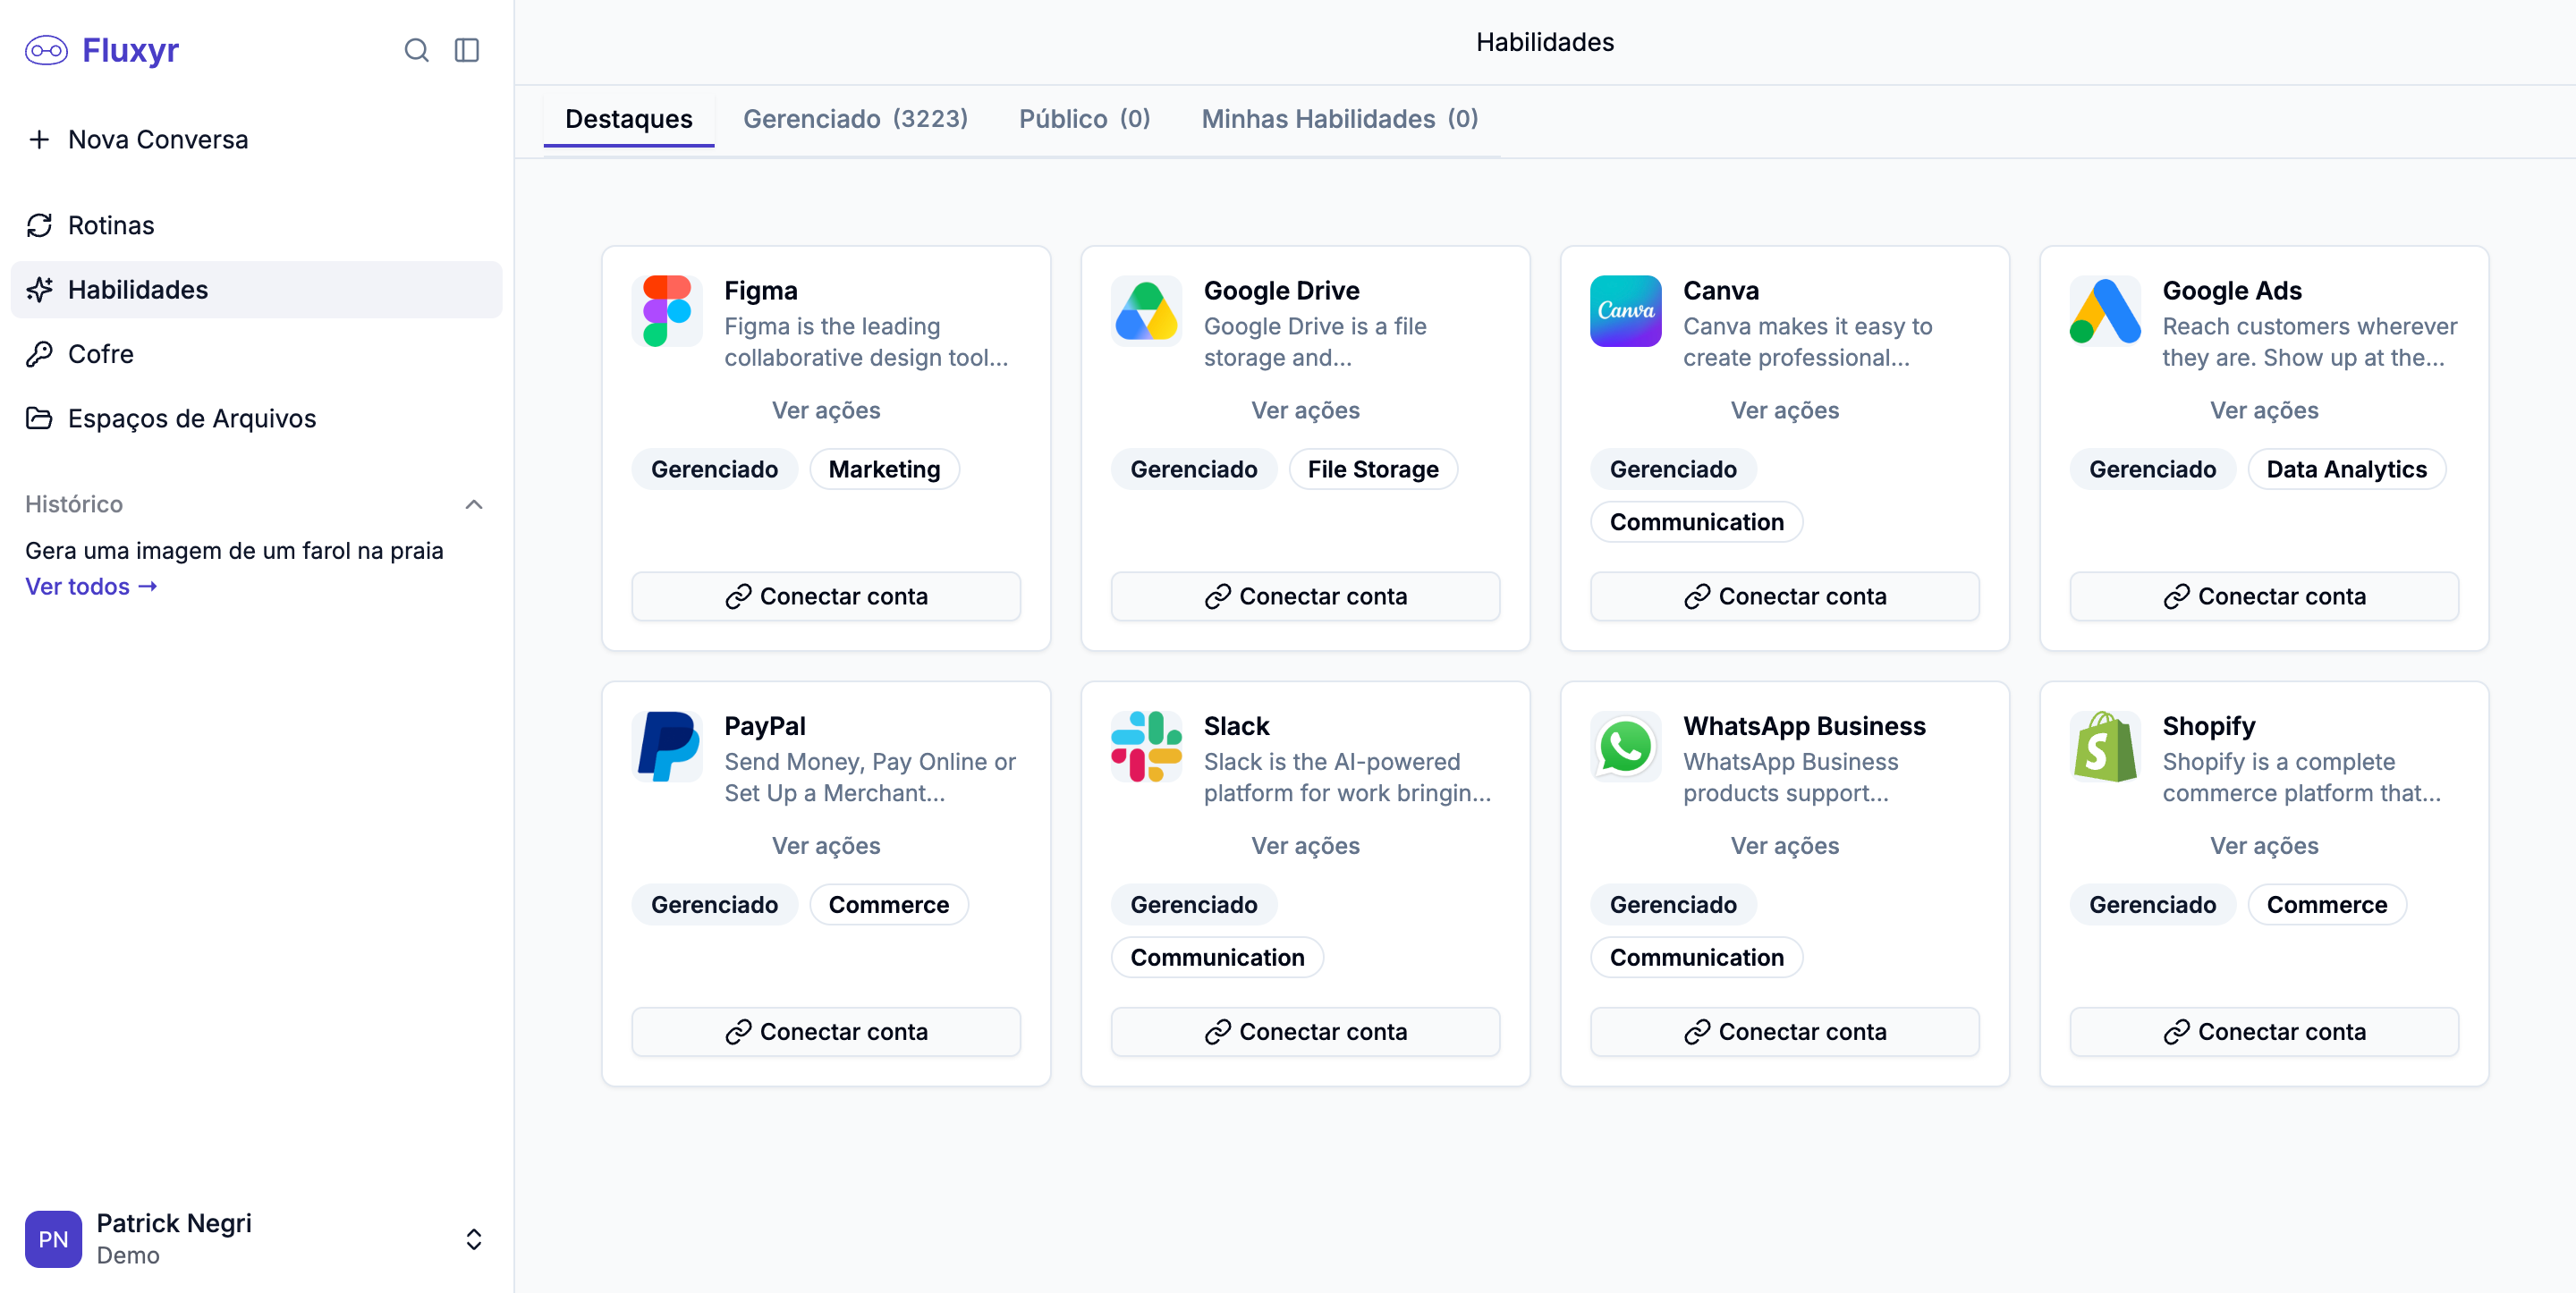Ver ações for Shopify
Screen dimensions: 2576x1293
click(2264, 845)
